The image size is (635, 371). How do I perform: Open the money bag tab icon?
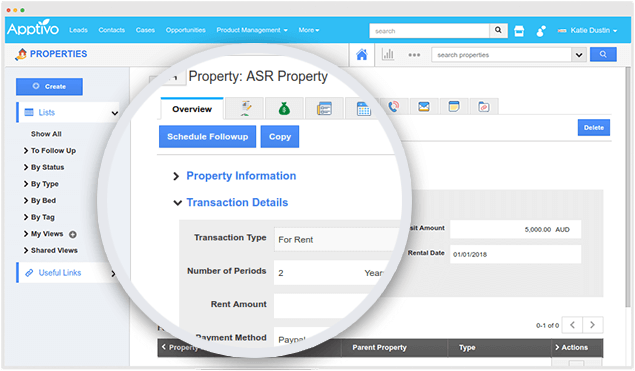click(284, 108)
